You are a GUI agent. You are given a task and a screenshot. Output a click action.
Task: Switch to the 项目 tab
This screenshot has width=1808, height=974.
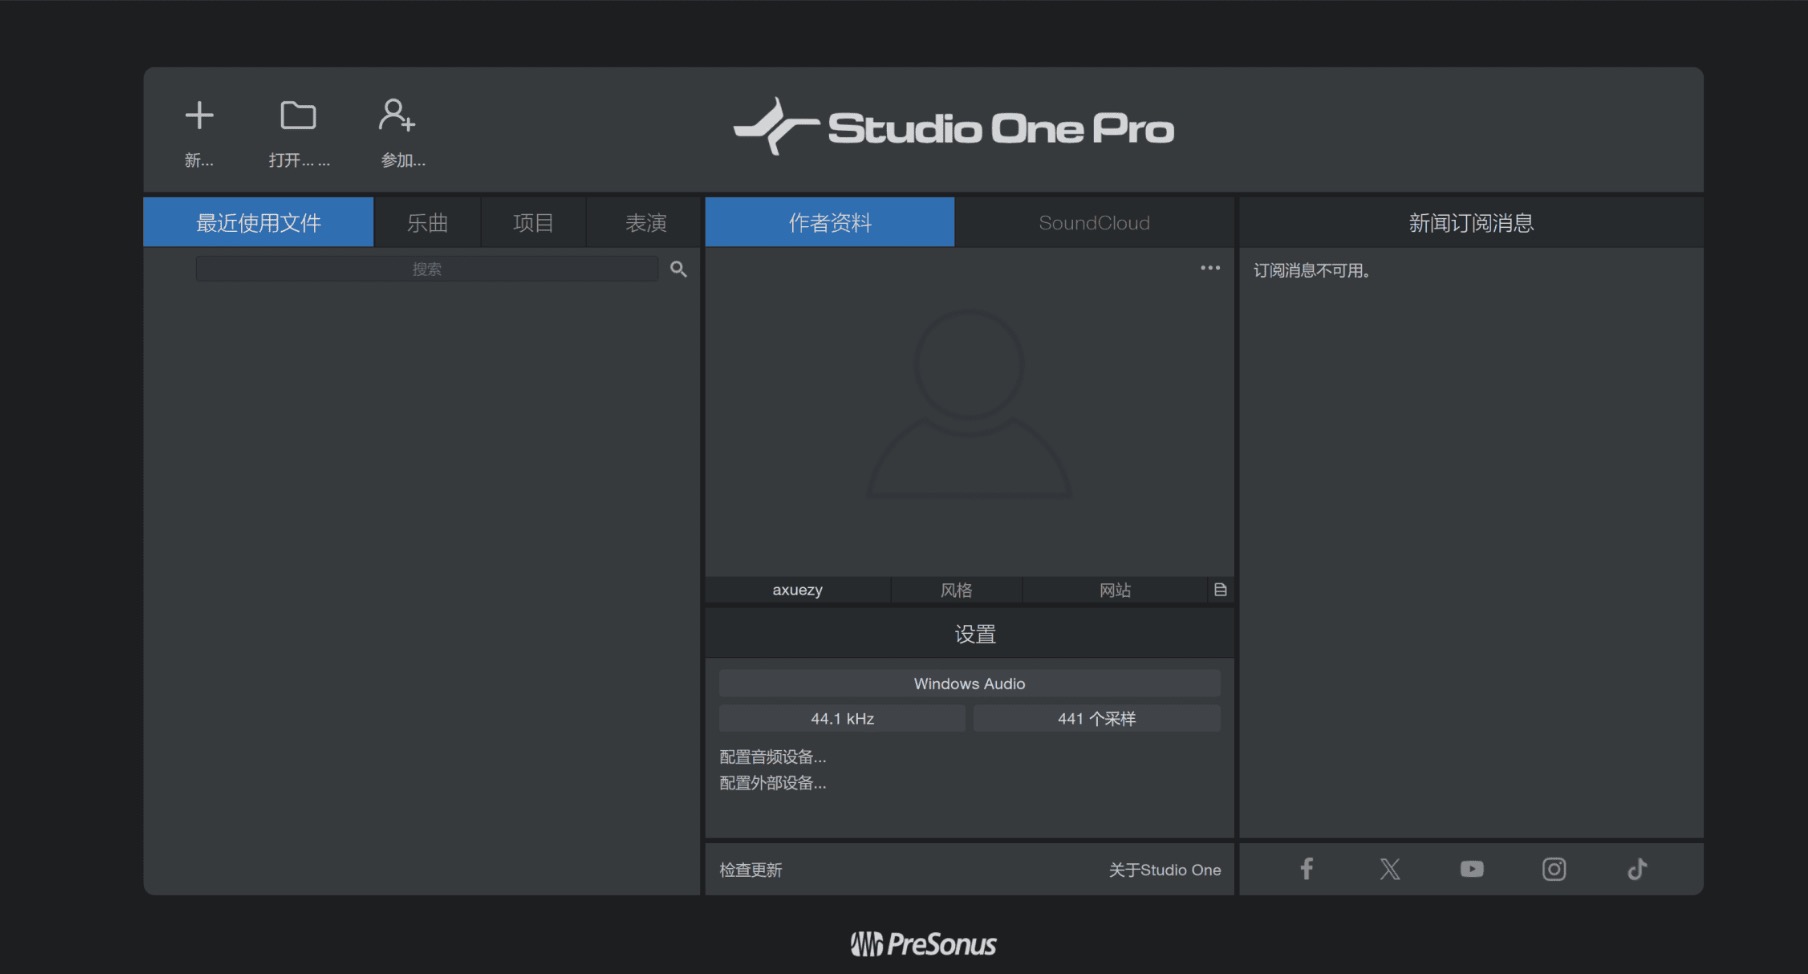pyautogui.click(x=533, y=222)
